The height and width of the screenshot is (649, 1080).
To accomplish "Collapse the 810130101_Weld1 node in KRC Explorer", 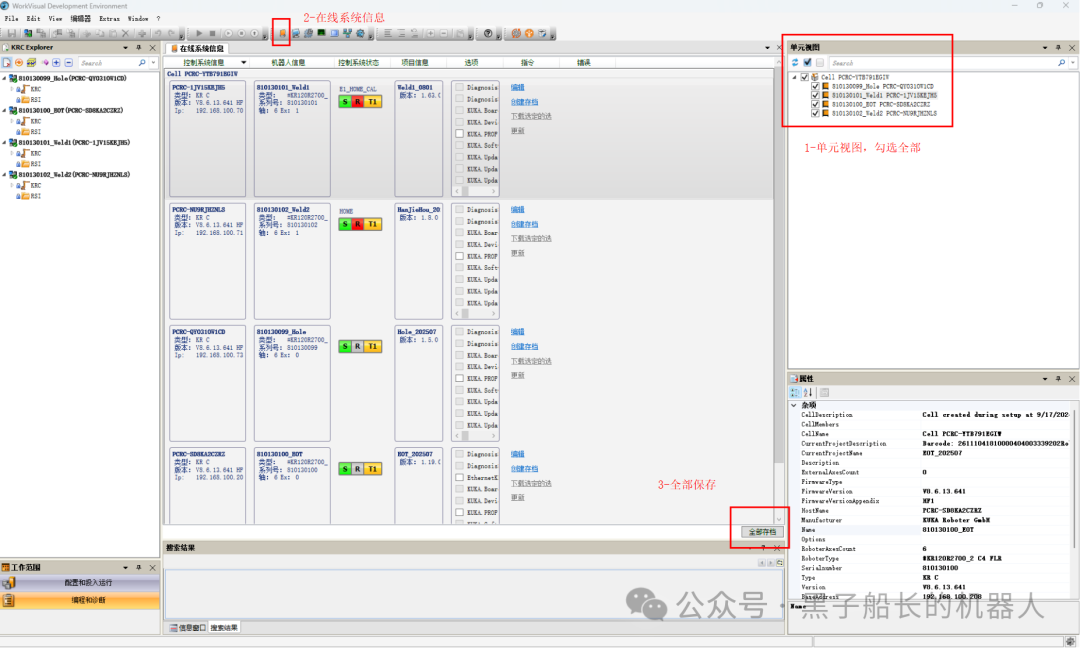I will pos(5,142).
